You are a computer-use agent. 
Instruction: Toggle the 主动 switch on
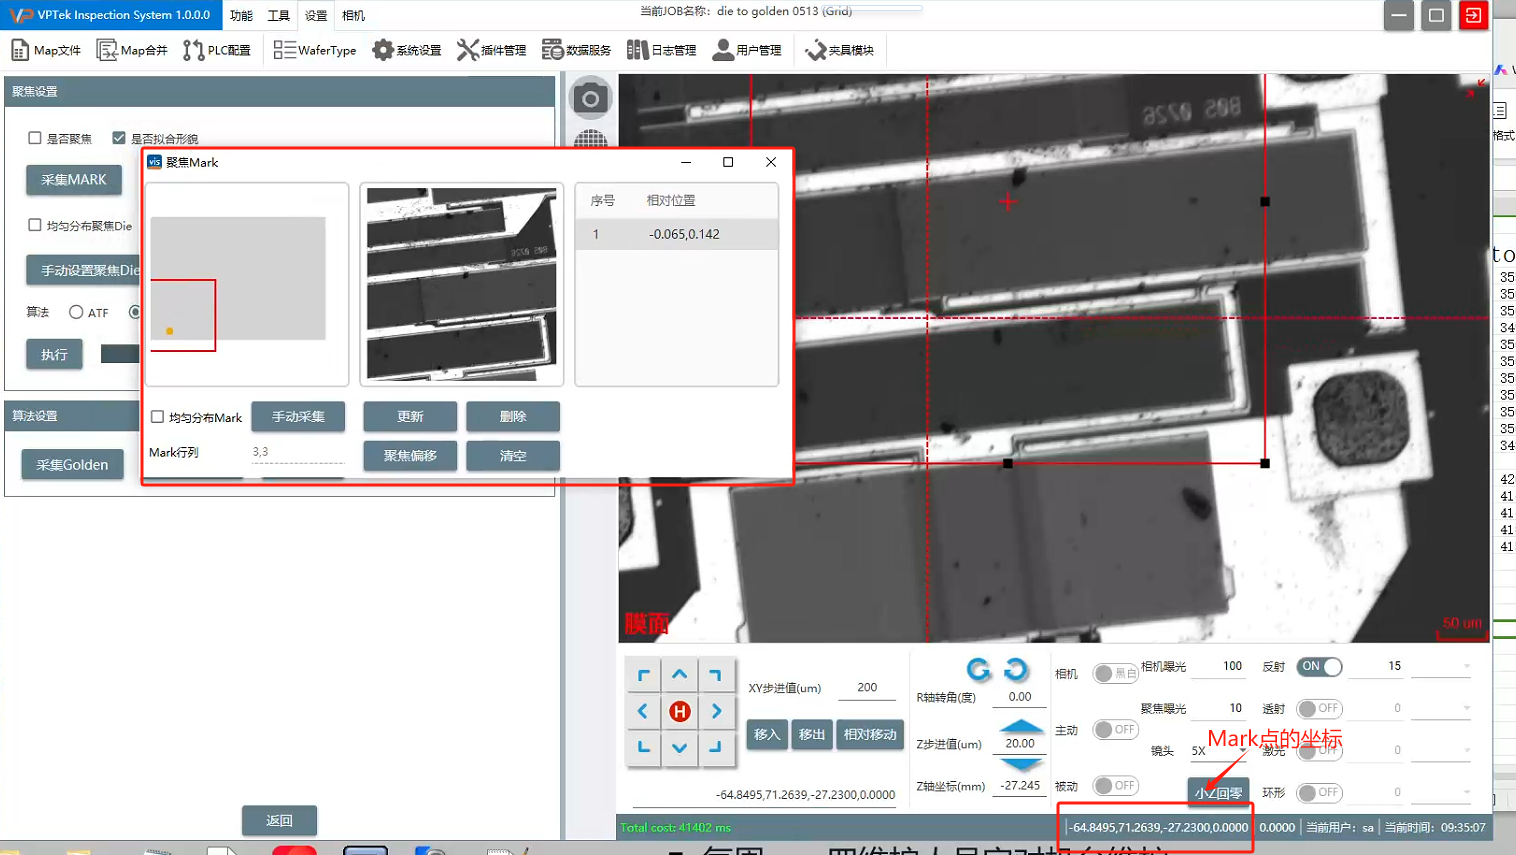(1115, 729)
